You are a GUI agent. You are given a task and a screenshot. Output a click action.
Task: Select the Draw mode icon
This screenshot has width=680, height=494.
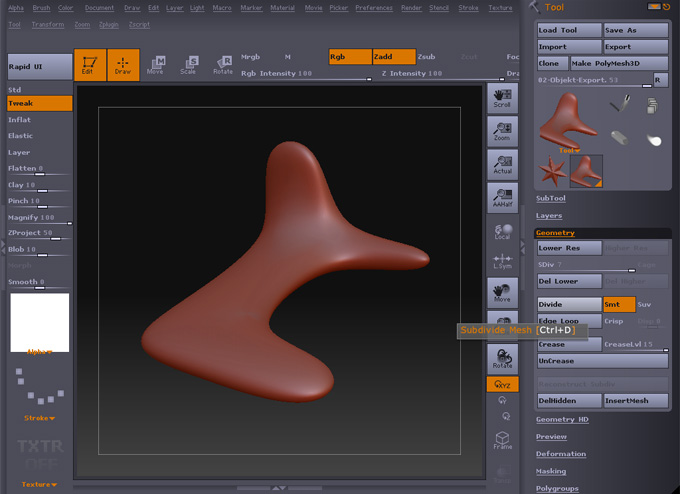123,65
